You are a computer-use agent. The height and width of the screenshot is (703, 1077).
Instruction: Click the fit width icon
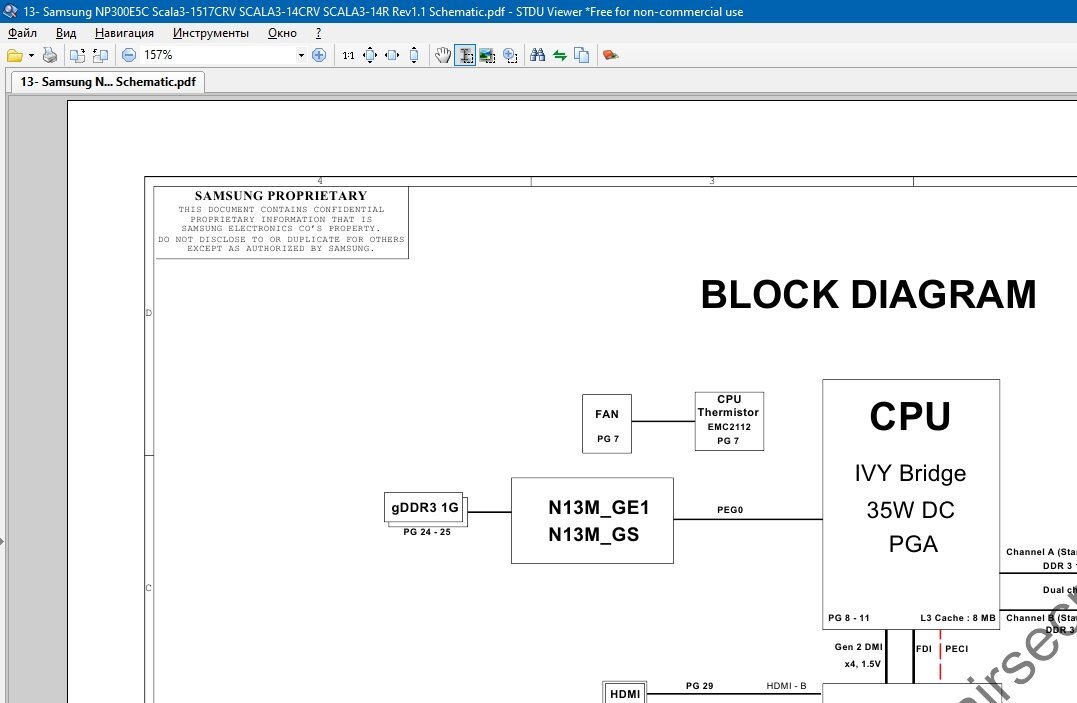click(392, 55)
